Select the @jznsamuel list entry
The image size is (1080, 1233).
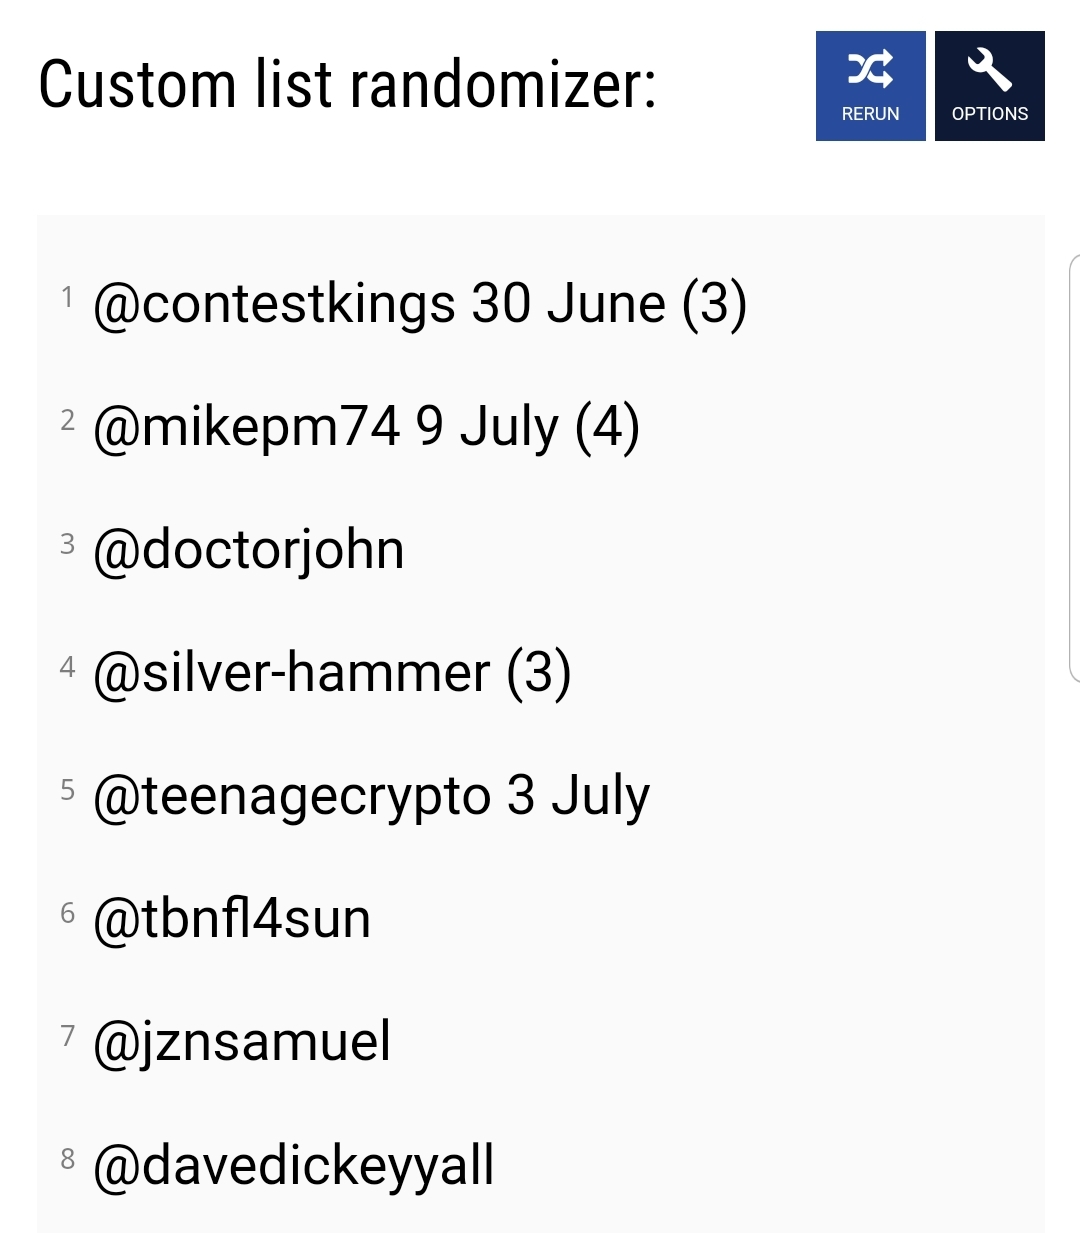[x=241, y=1042]
